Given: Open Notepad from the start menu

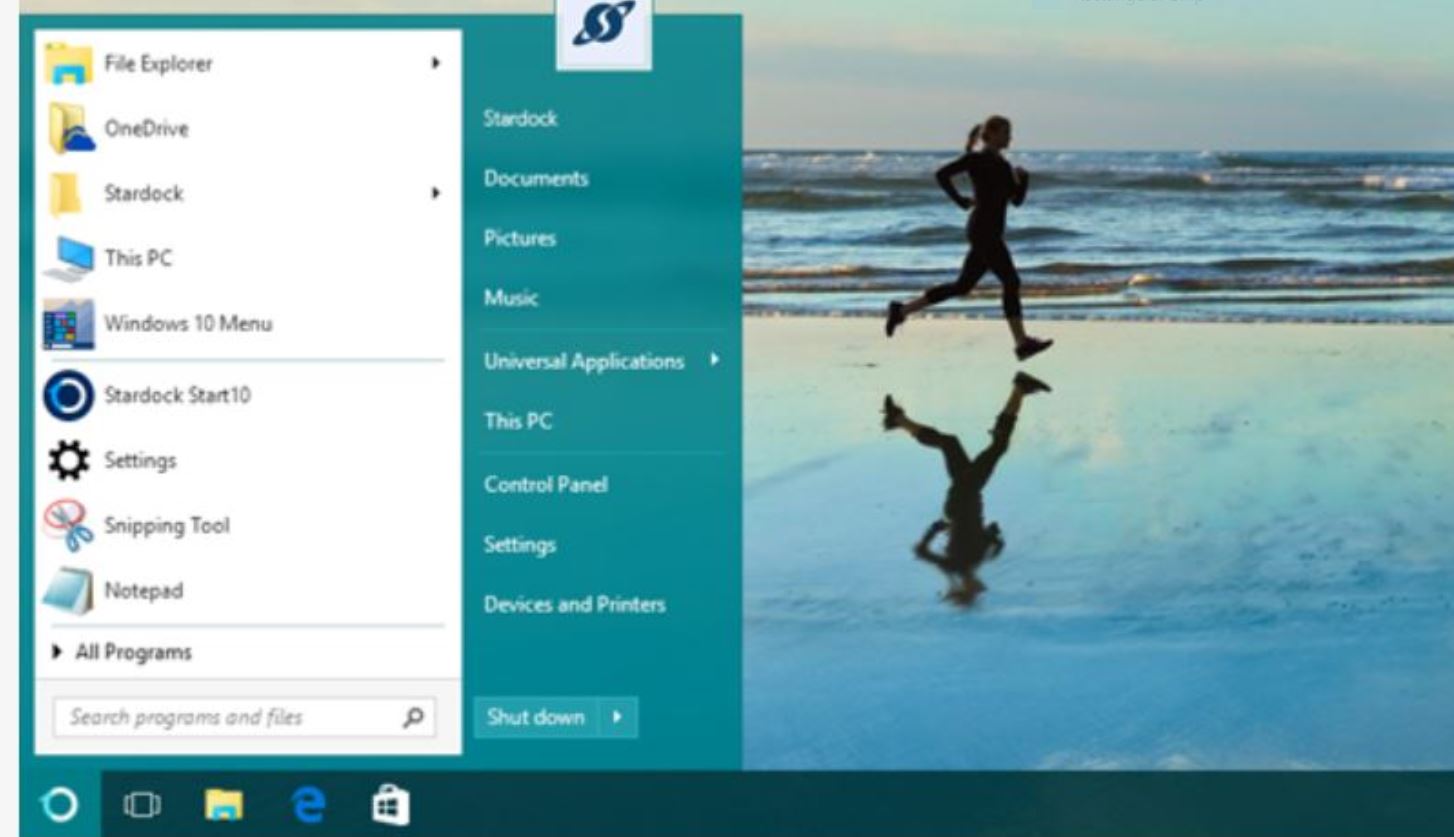Looking at the screenshot, I should coord(144,591).
